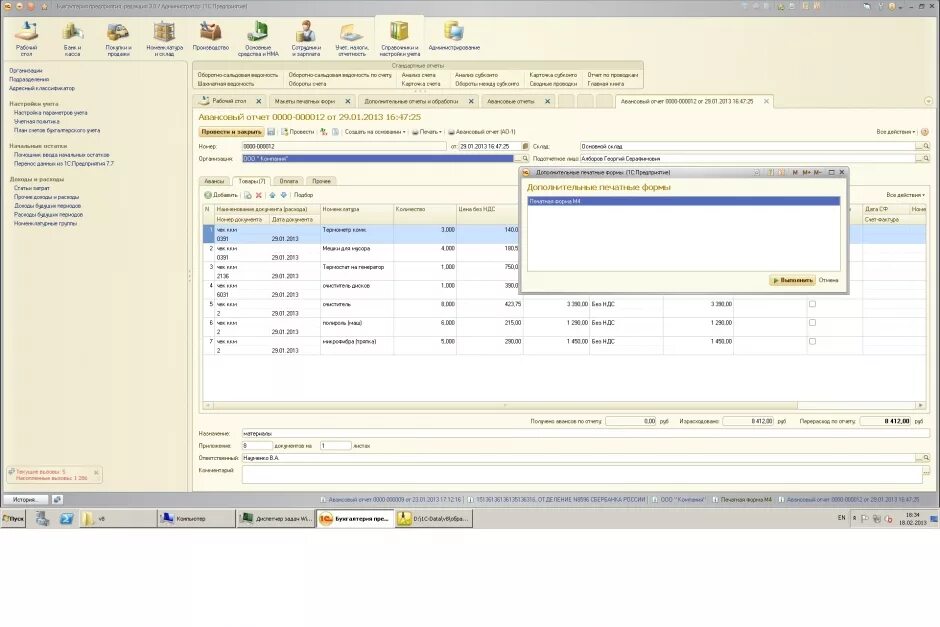Image resolution: width=940 pixels, height=627 pixels.
Task: Open the Производство section
Action: [x=210, y=36]
